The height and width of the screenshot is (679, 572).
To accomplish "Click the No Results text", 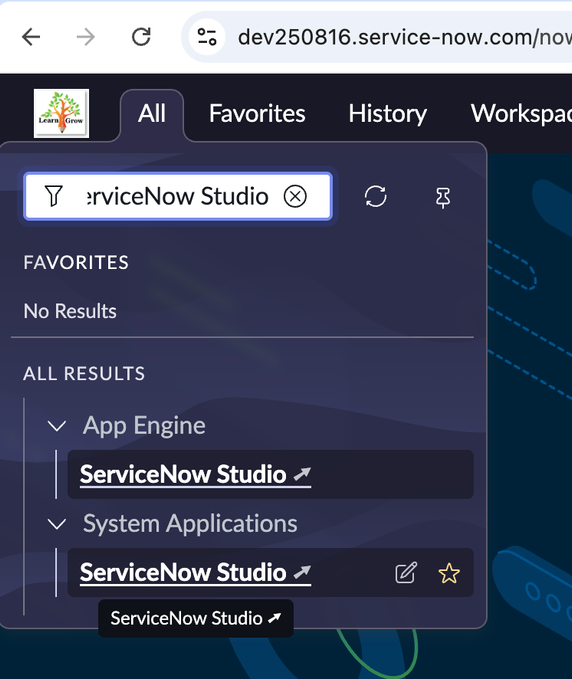I will click(x=70, y=311).
